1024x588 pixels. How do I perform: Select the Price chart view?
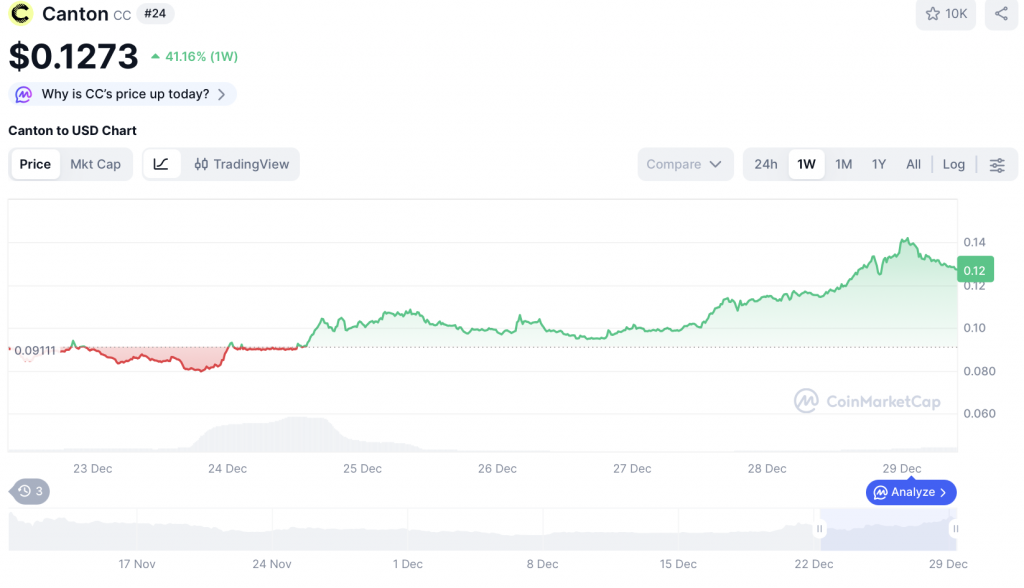coord(35,164)
